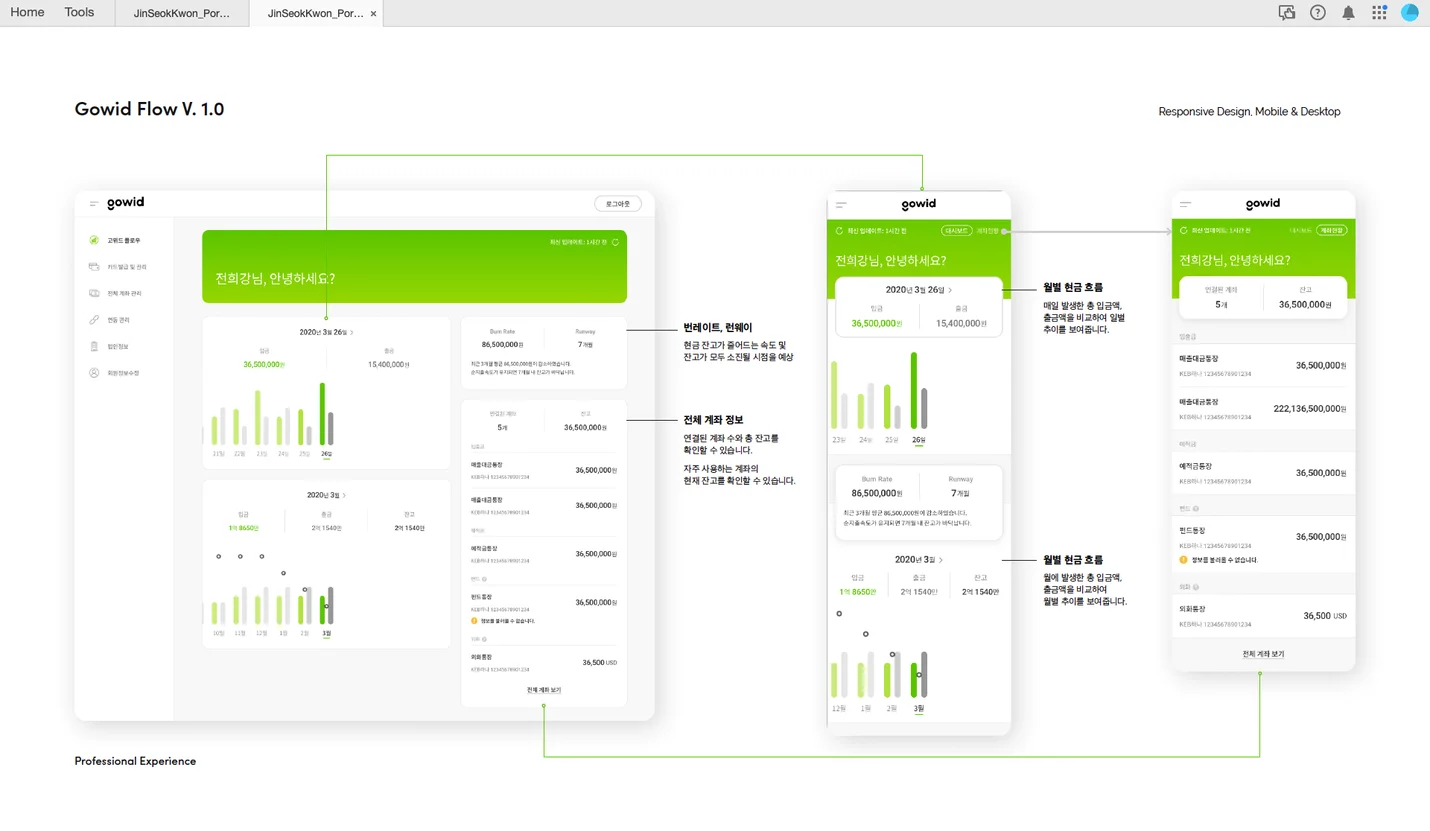
Task: Switch to the first JinSeokKwon_Por... tab
Action: [181, 14]
